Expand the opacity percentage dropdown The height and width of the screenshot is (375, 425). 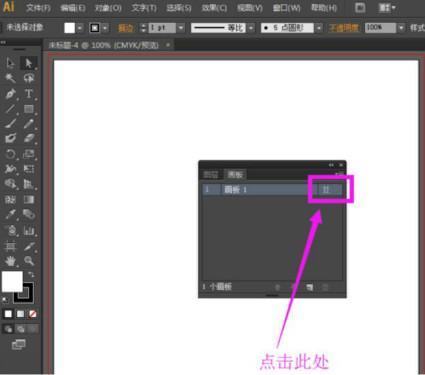401,28
